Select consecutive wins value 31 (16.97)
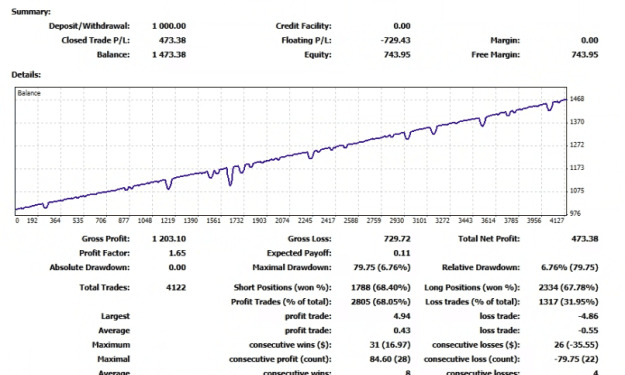This screenshot has width=625, height=375. (x=389, y=345)
